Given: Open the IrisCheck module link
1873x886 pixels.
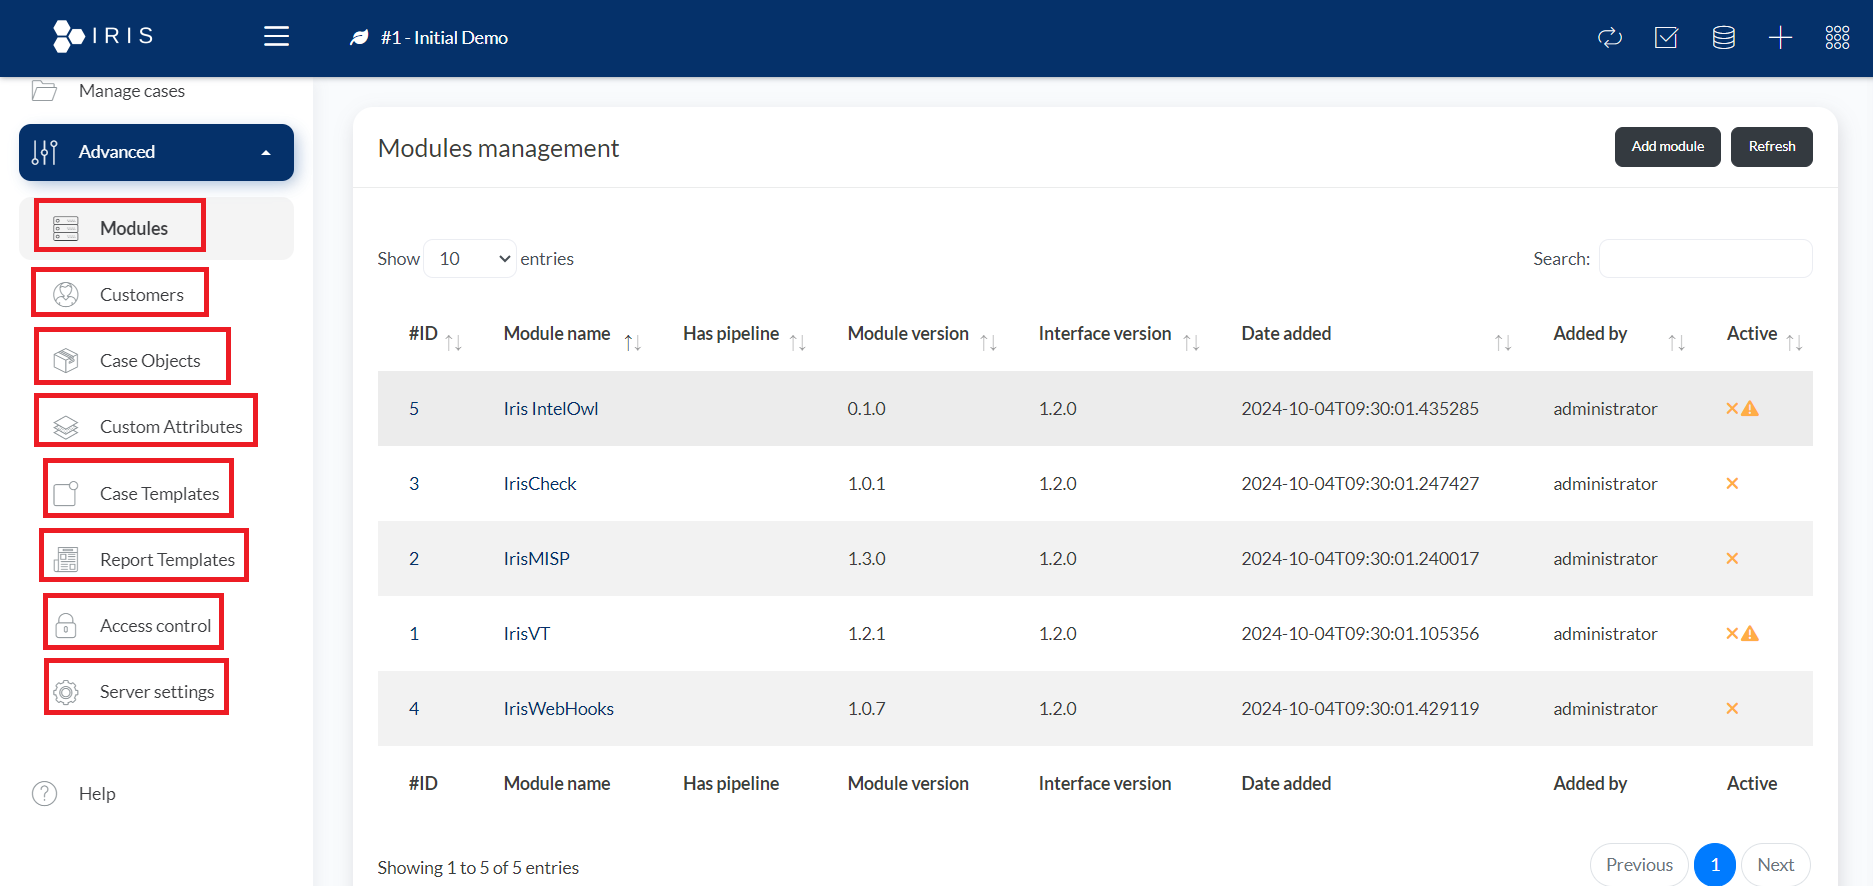Looking at the screenshot, I should click(x=540, y=484).
